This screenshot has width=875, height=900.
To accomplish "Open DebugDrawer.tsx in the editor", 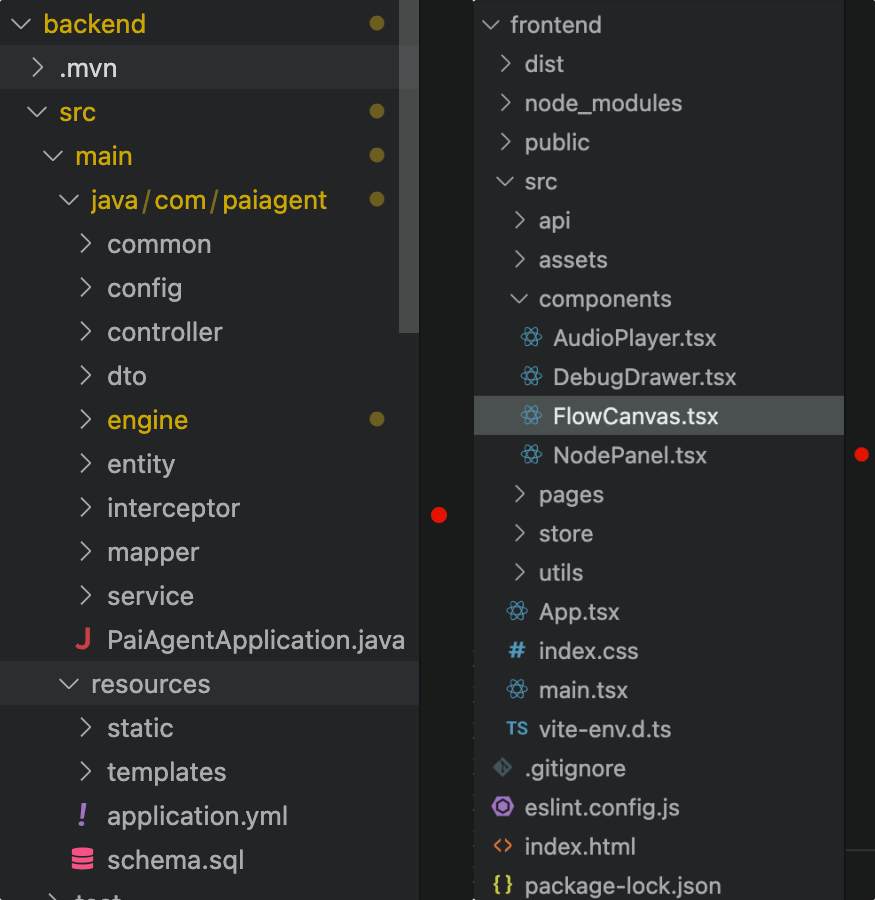I will 644,377.
